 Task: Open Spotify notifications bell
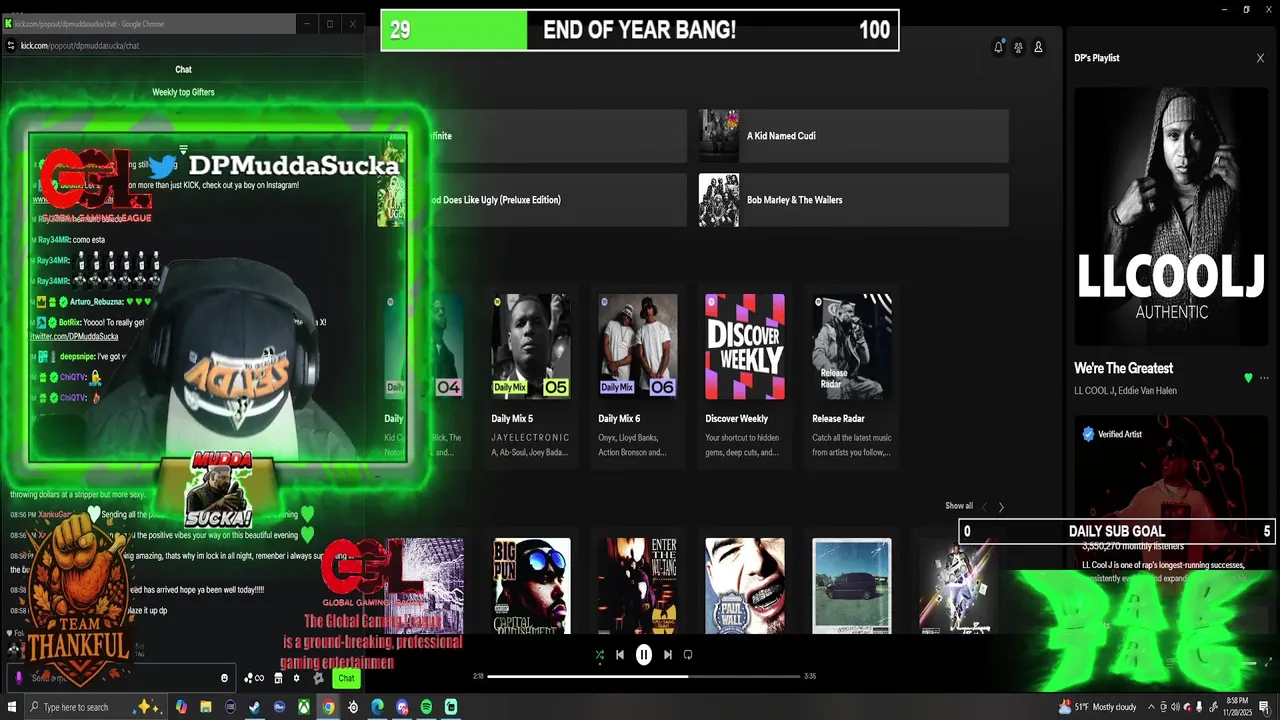[998, 47]
